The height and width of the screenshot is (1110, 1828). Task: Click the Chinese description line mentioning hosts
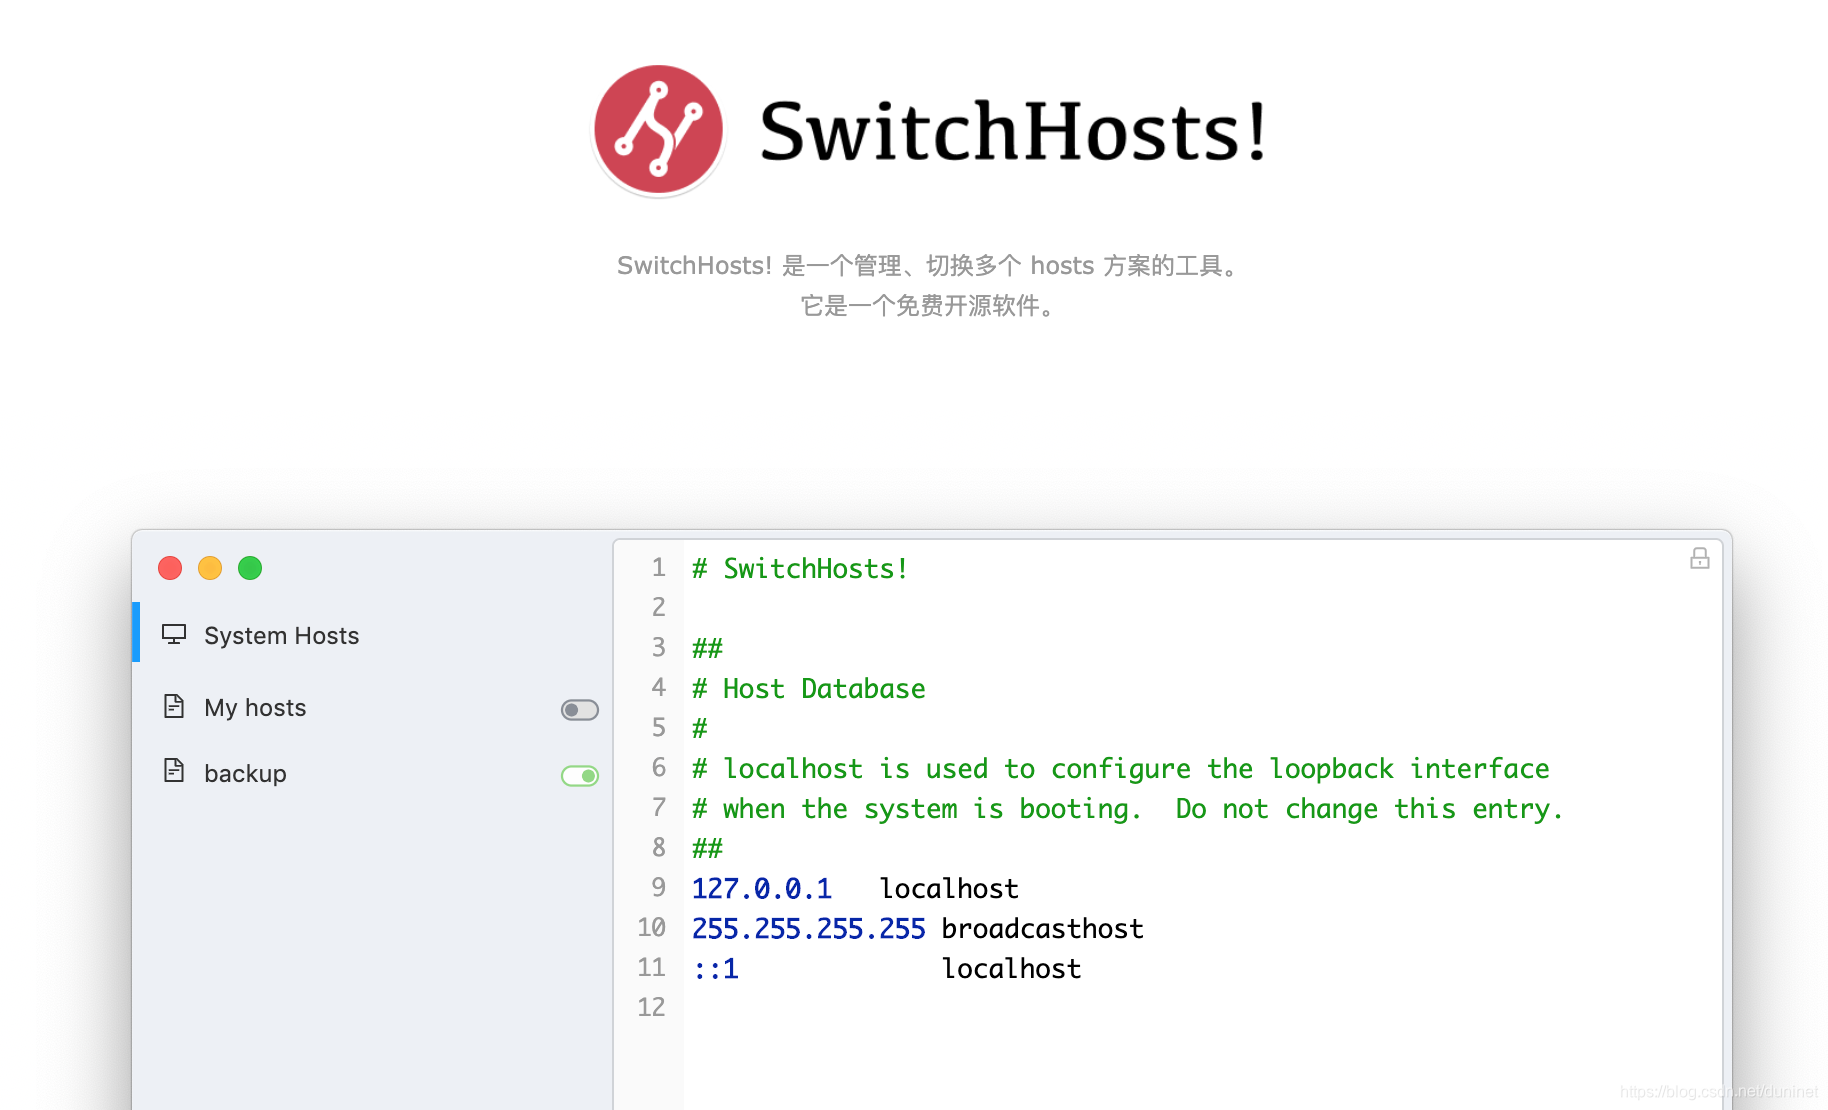point(929,266)
